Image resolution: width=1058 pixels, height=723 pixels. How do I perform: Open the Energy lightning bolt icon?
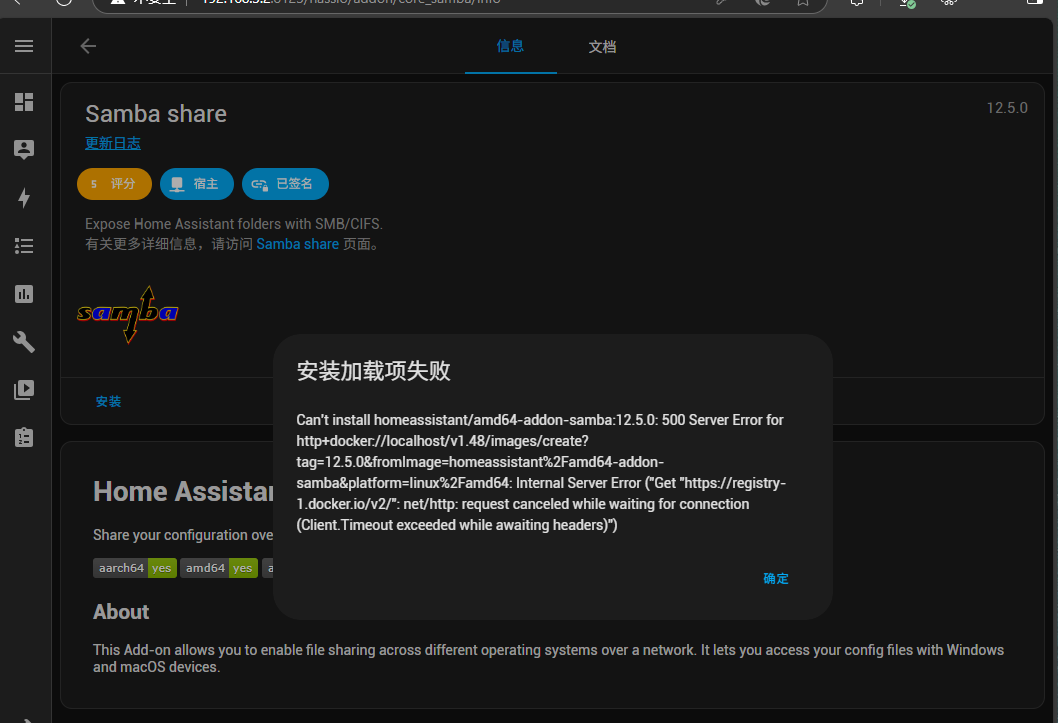click(x=24, y=198)
